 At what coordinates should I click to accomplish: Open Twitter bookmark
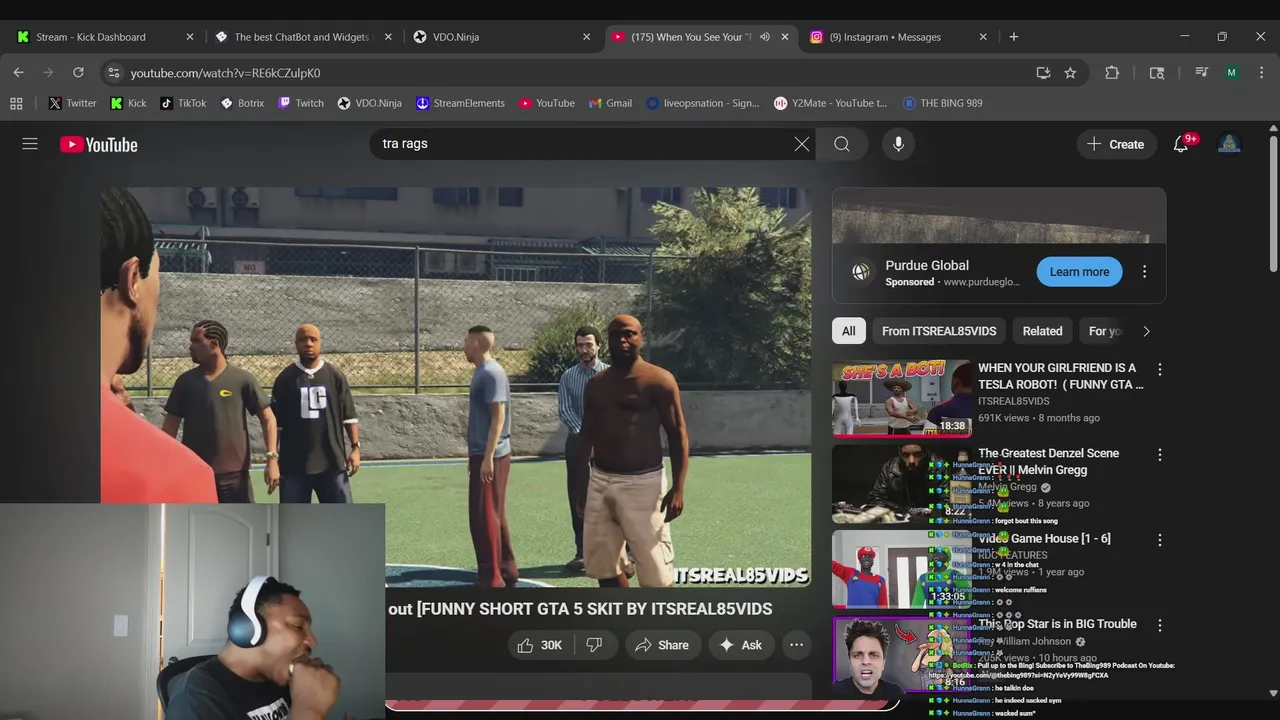point(73,103)
